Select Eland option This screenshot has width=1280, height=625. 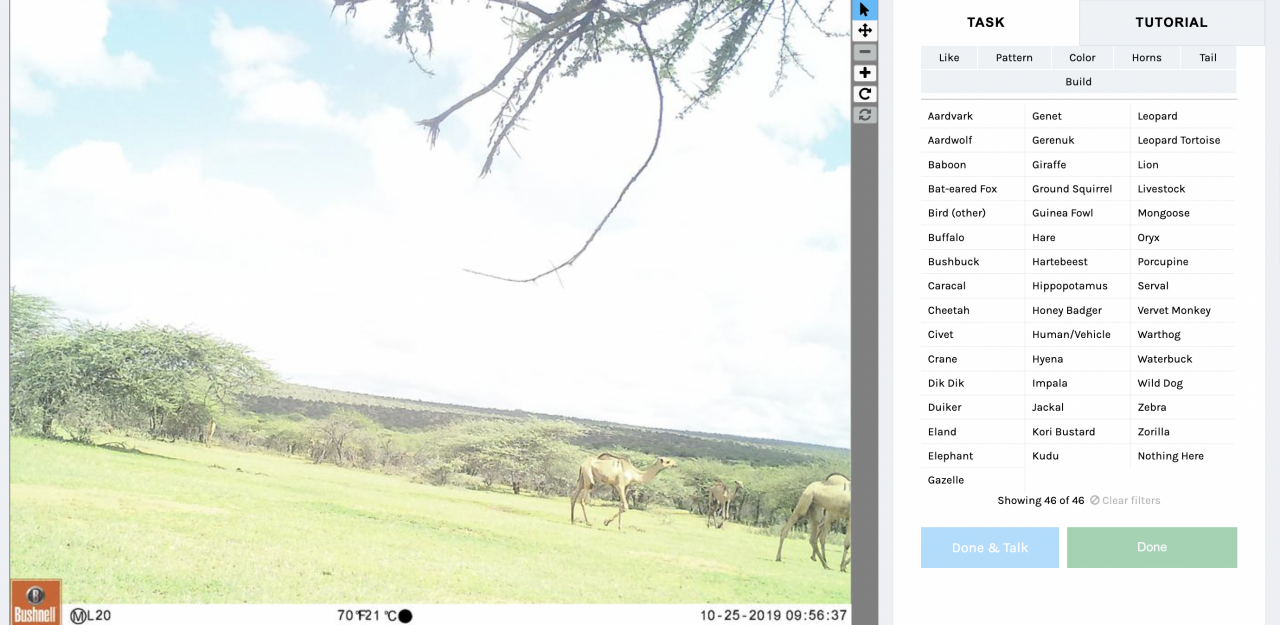point(973,432)
